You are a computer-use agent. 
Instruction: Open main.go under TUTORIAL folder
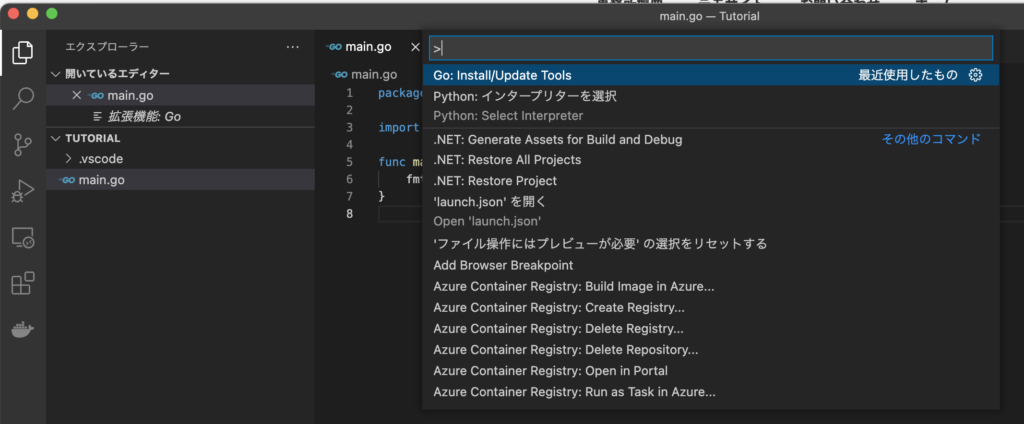180,180
